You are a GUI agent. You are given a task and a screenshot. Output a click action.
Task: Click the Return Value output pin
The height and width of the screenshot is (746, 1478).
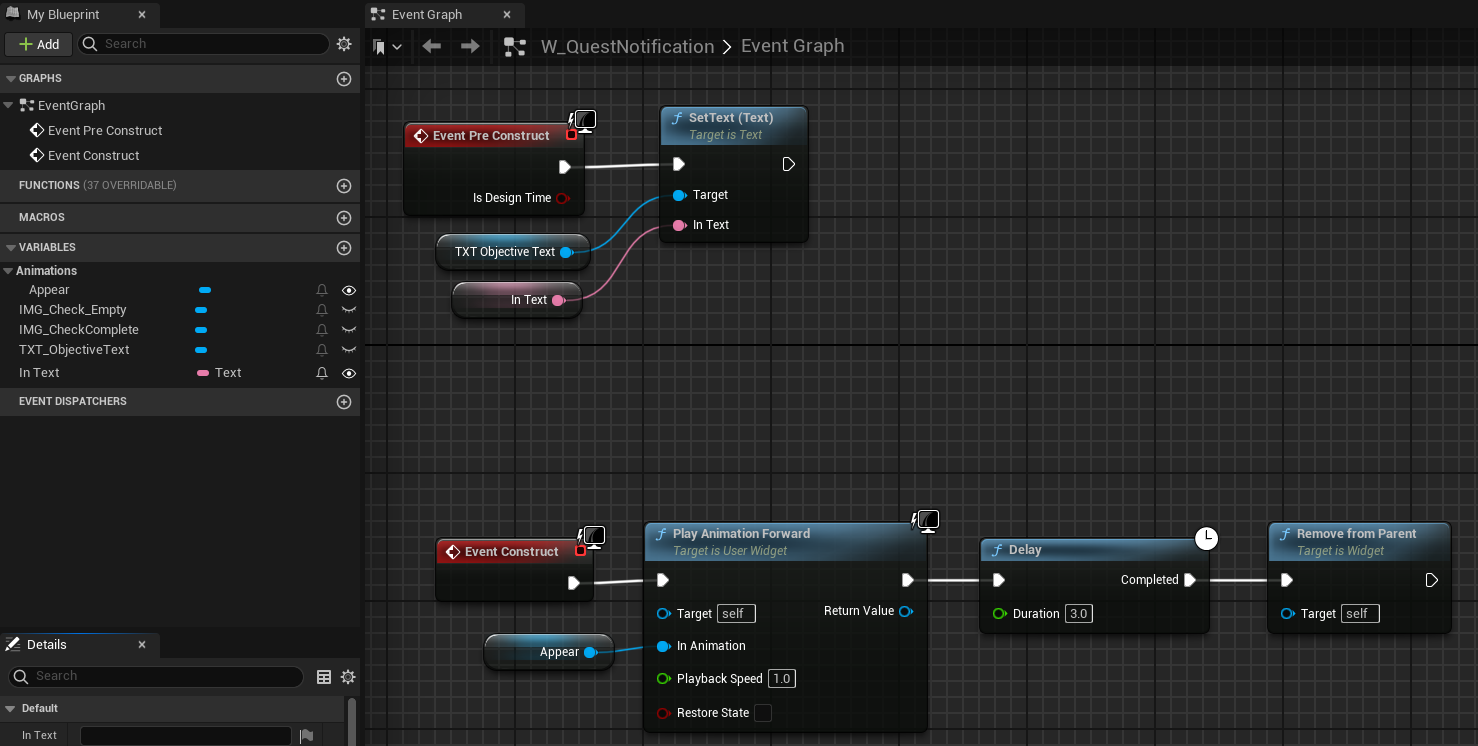[x=905, y=611]
